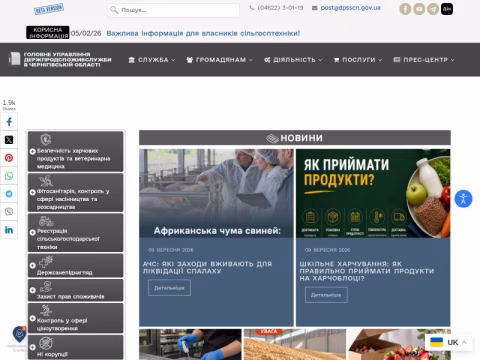Image resolution: width=480 pixels, height=360 pixels.
Task: Open the strawberries in boxes thumbnail
Action: (x=399, y=344)
